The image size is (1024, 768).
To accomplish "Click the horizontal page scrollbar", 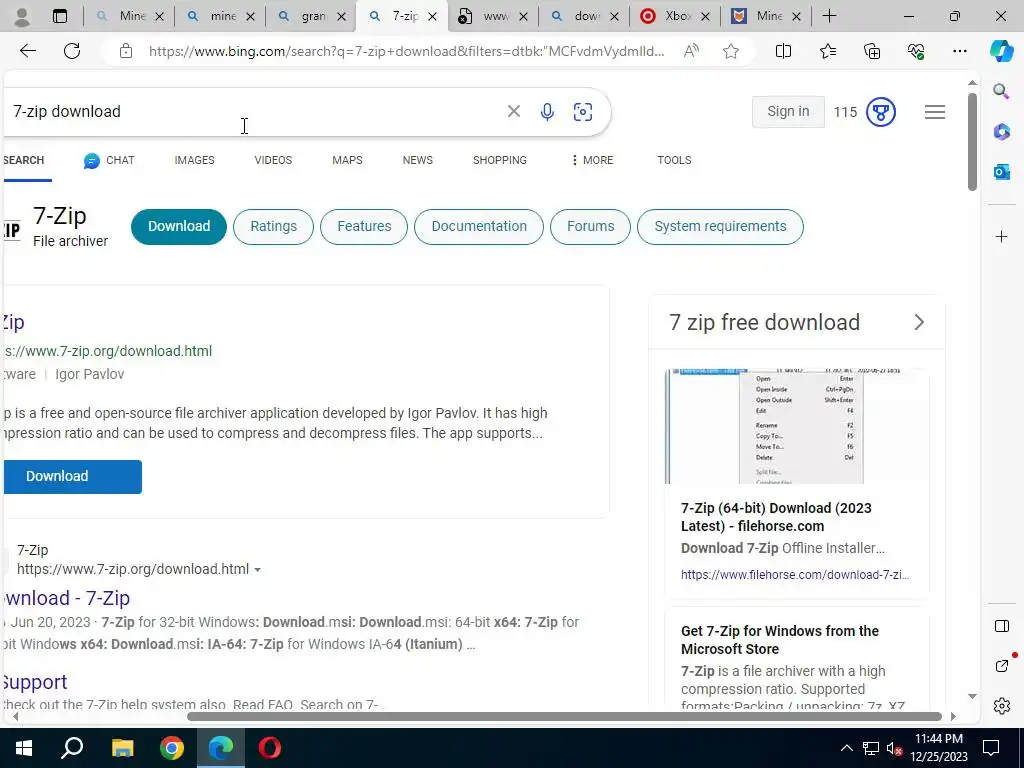I will [564, 716].
